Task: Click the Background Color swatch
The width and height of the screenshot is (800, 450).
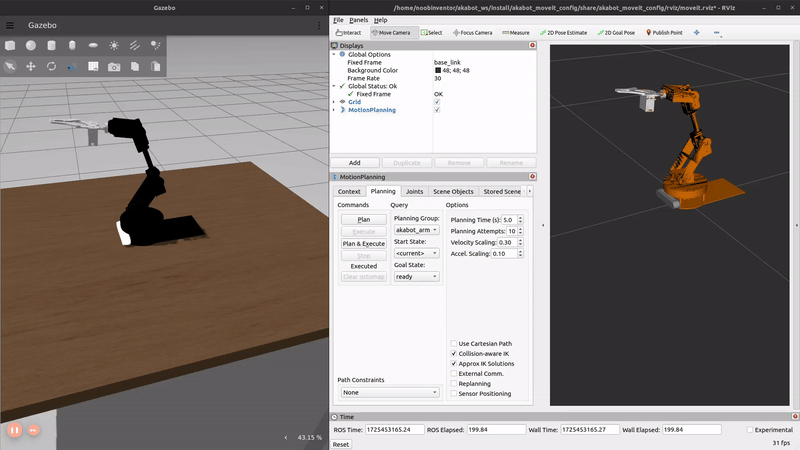Action: pos(437,70)
